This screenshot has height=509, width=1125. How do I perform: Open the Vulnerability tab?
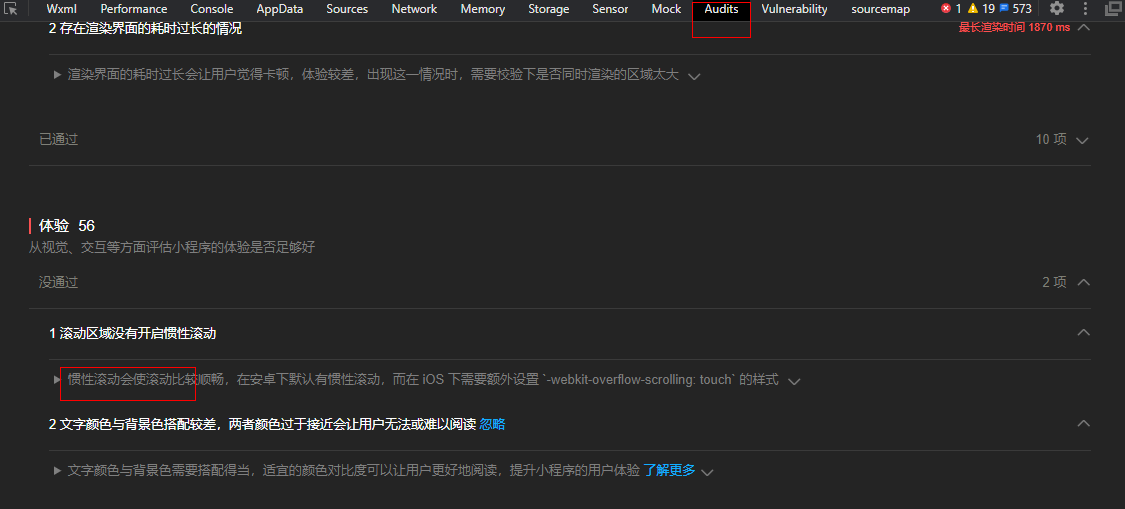click(794, 9)
